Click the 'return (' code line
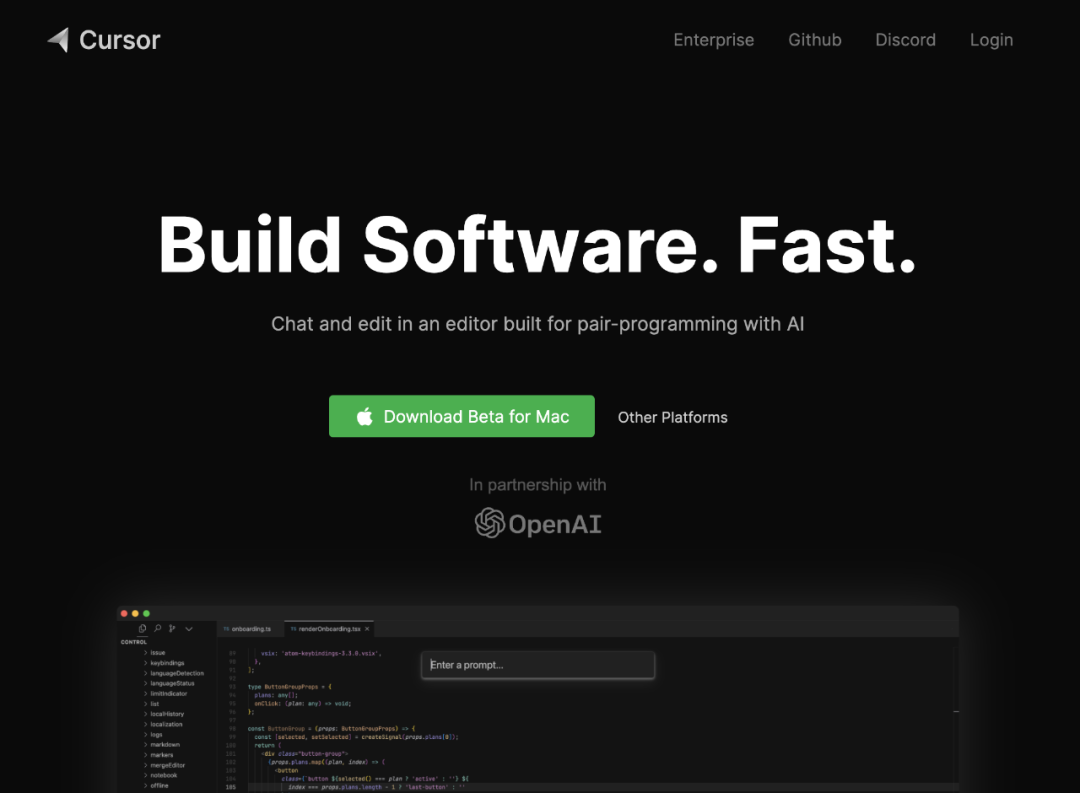 267,745
